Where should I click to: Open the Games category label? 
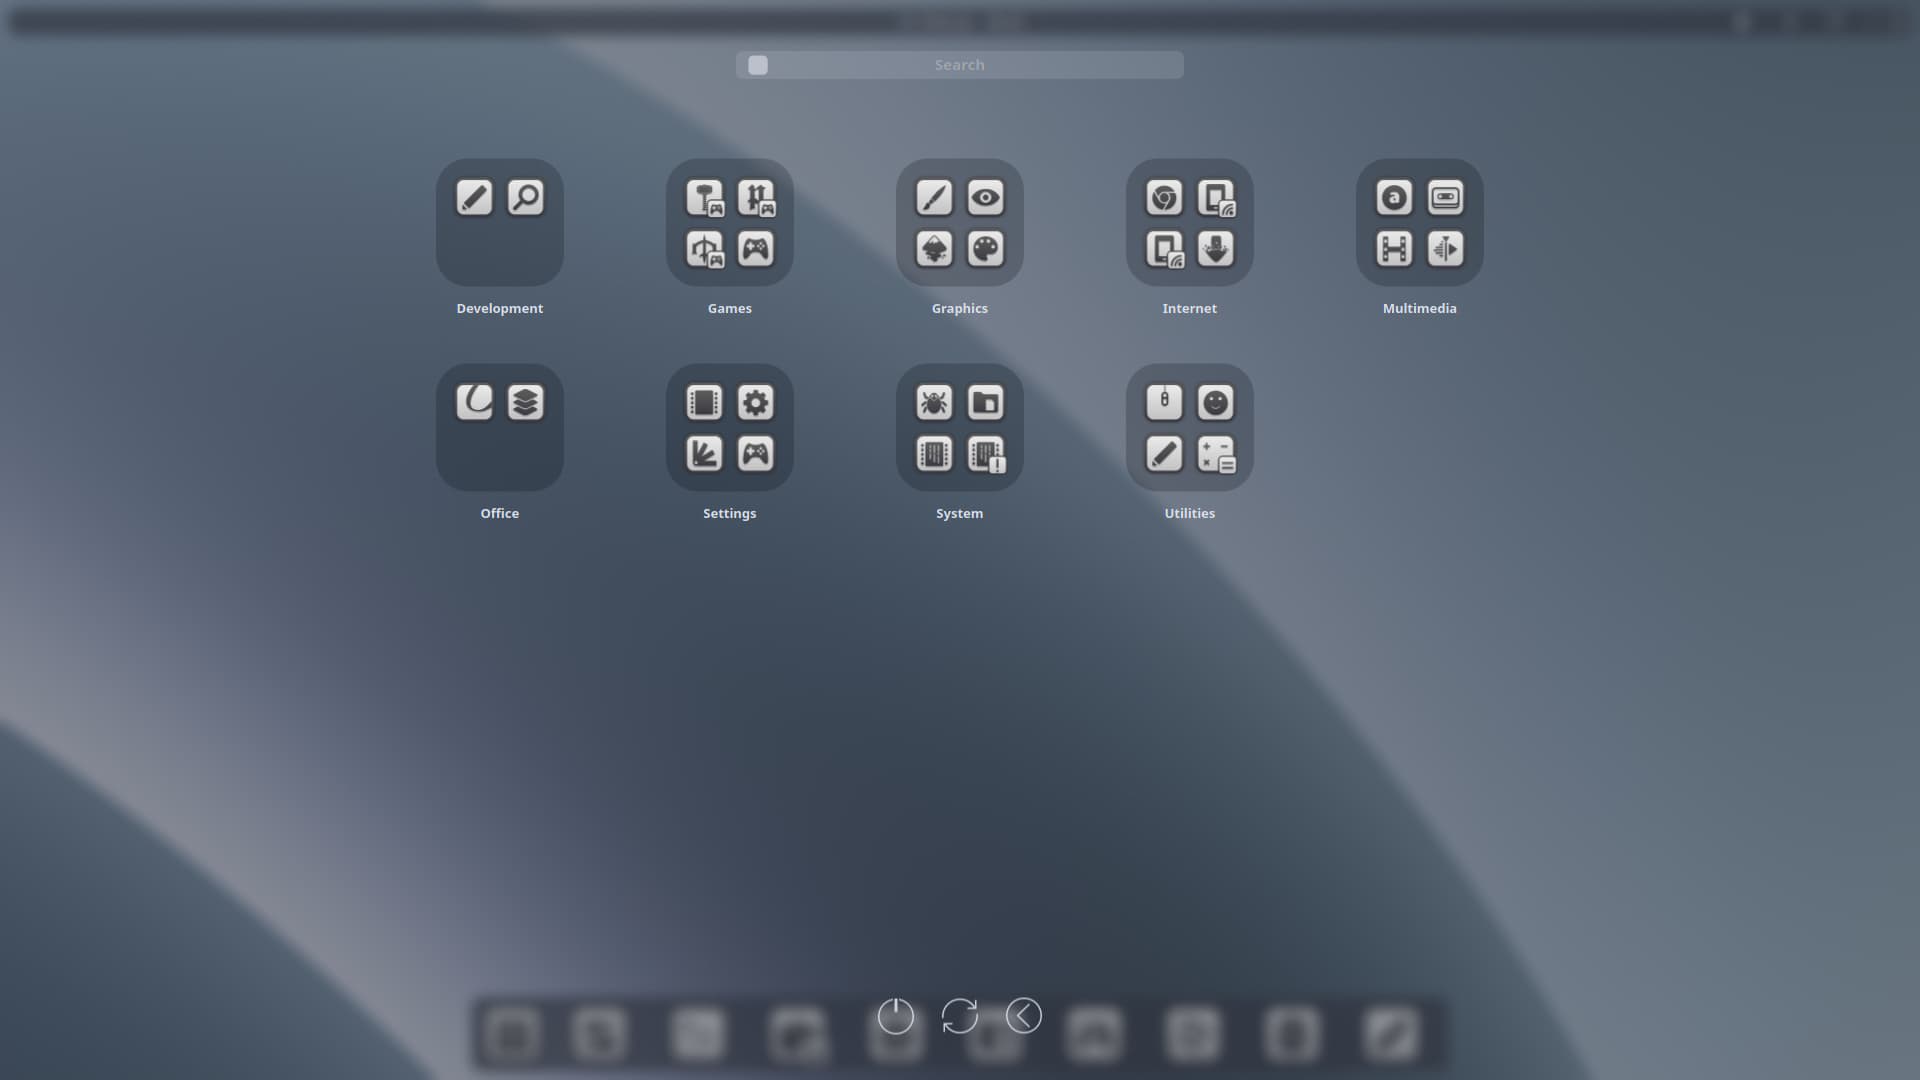point(730,308)
